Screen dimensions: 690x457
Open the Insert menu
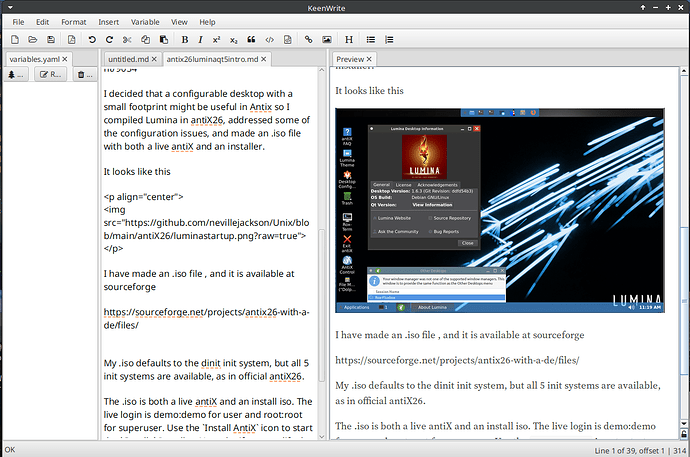tap(108, 22)
